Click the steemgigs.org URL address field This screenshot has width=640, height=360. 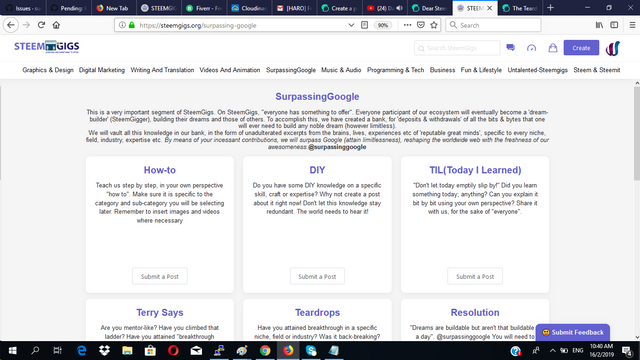tap(241, 25)
